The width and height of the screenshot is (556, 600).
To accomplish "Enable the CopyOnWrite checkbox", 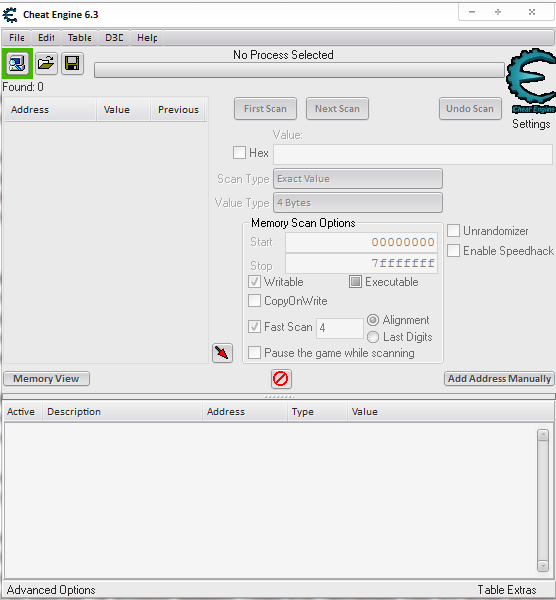I will (x=254, y=301).
